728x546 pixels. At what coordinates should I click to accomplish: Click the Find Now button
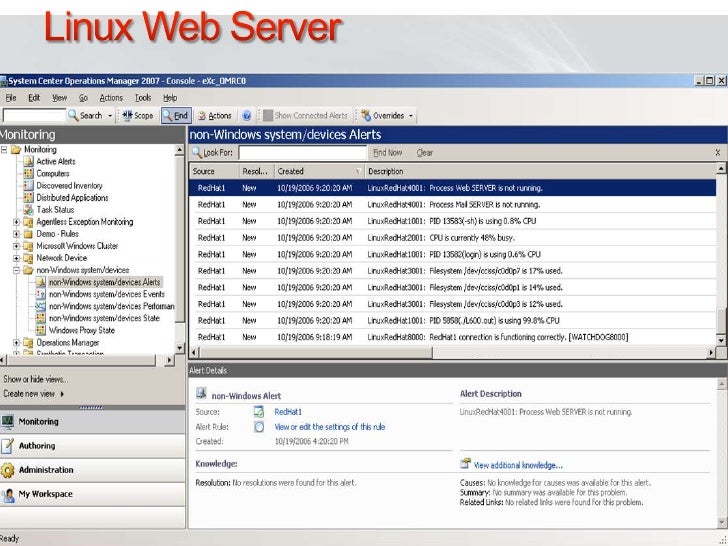[x=388, y=153]
